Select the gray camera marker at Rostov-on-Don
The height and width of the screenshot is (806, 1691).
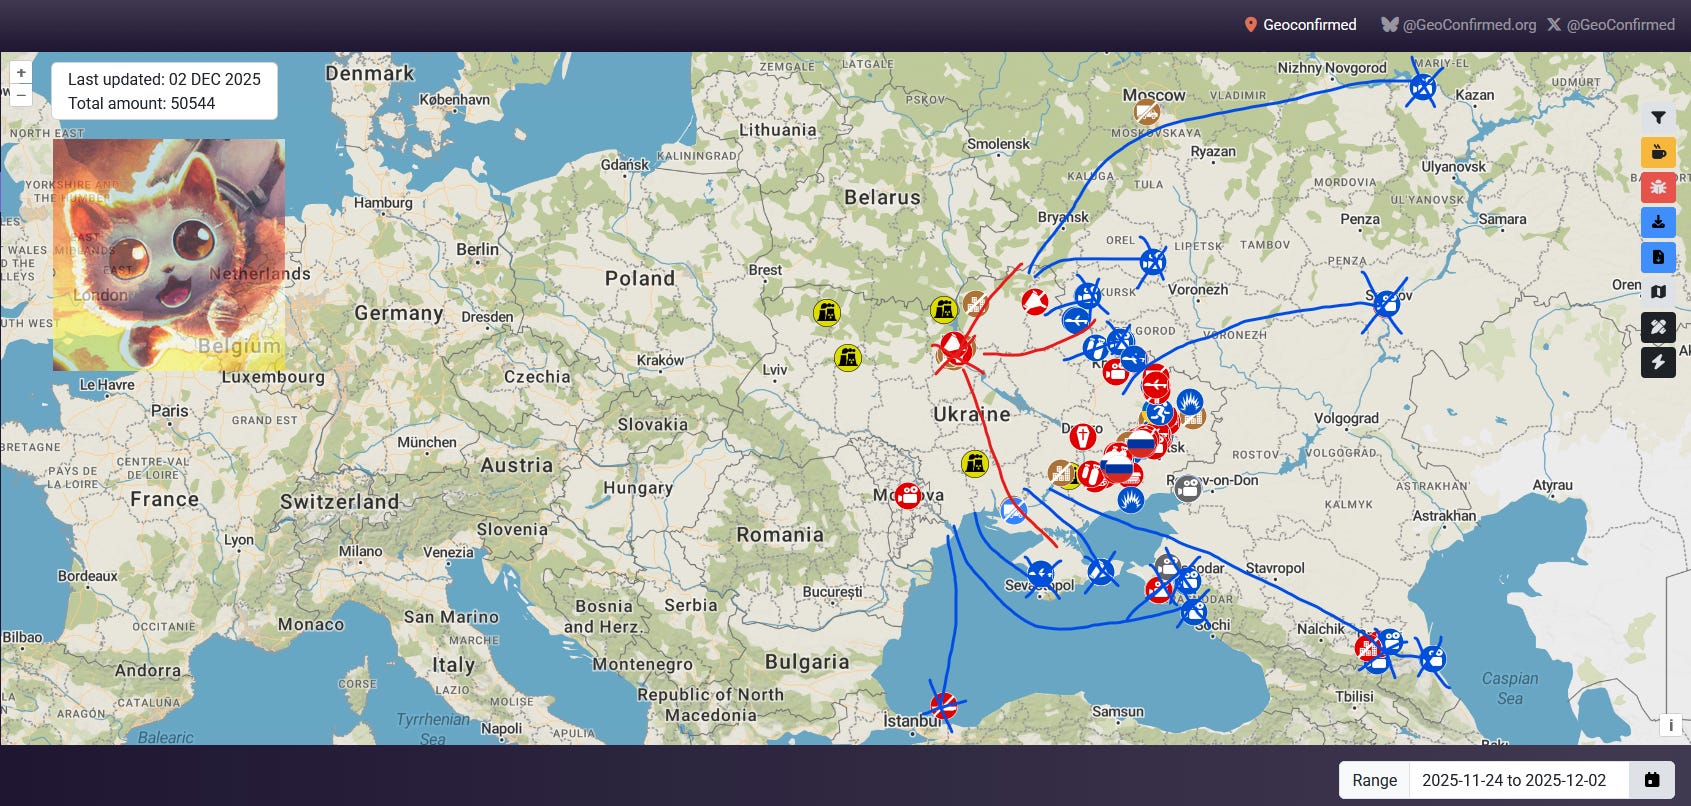click(x=1187, y=488)
